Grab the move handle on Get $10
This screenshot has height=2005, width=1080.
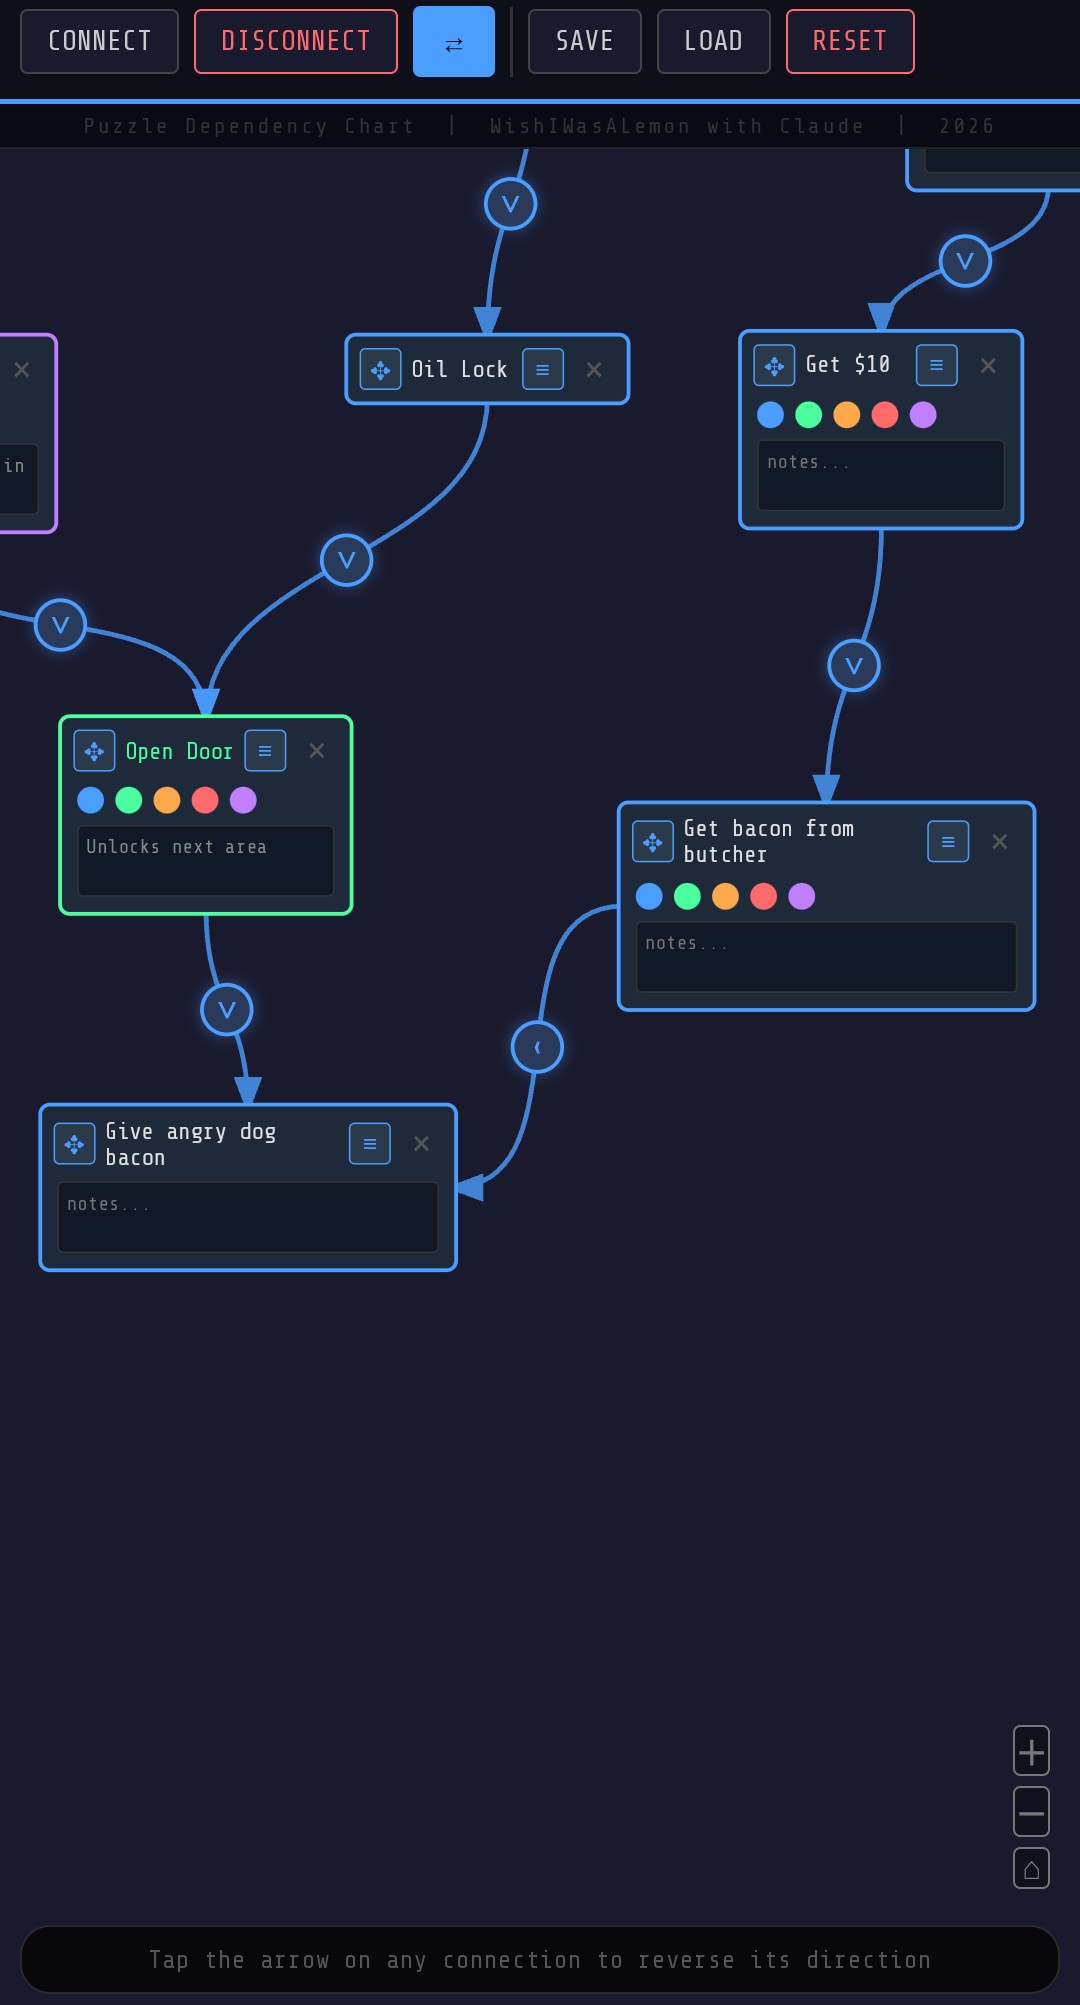pyautogui.click(x=775, y=366)
